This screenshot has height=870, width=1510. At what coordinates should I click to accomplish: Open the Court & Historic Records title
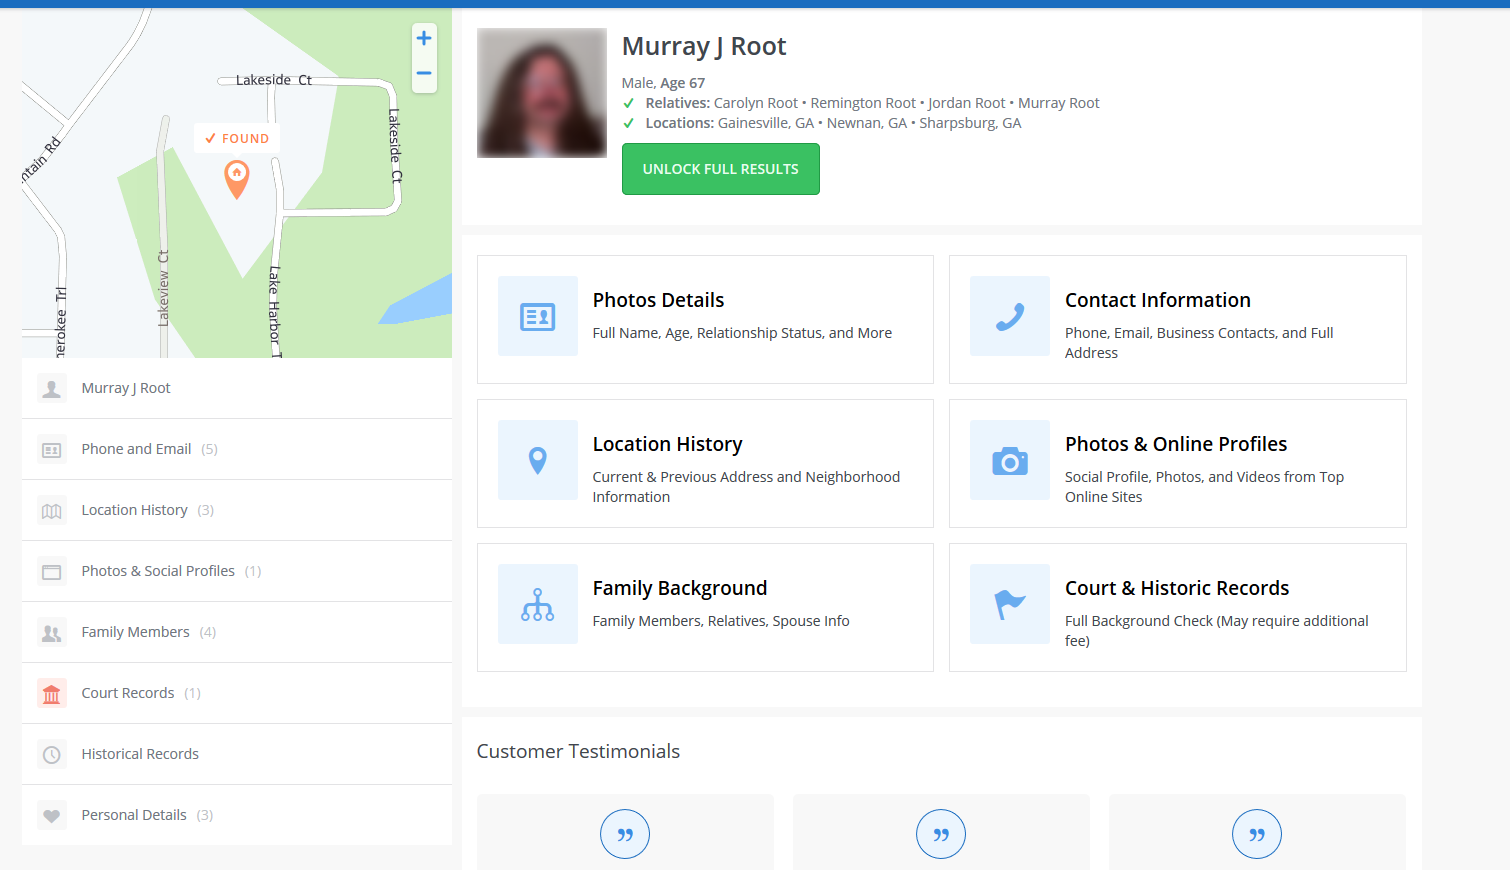(x=1177, y=588)
